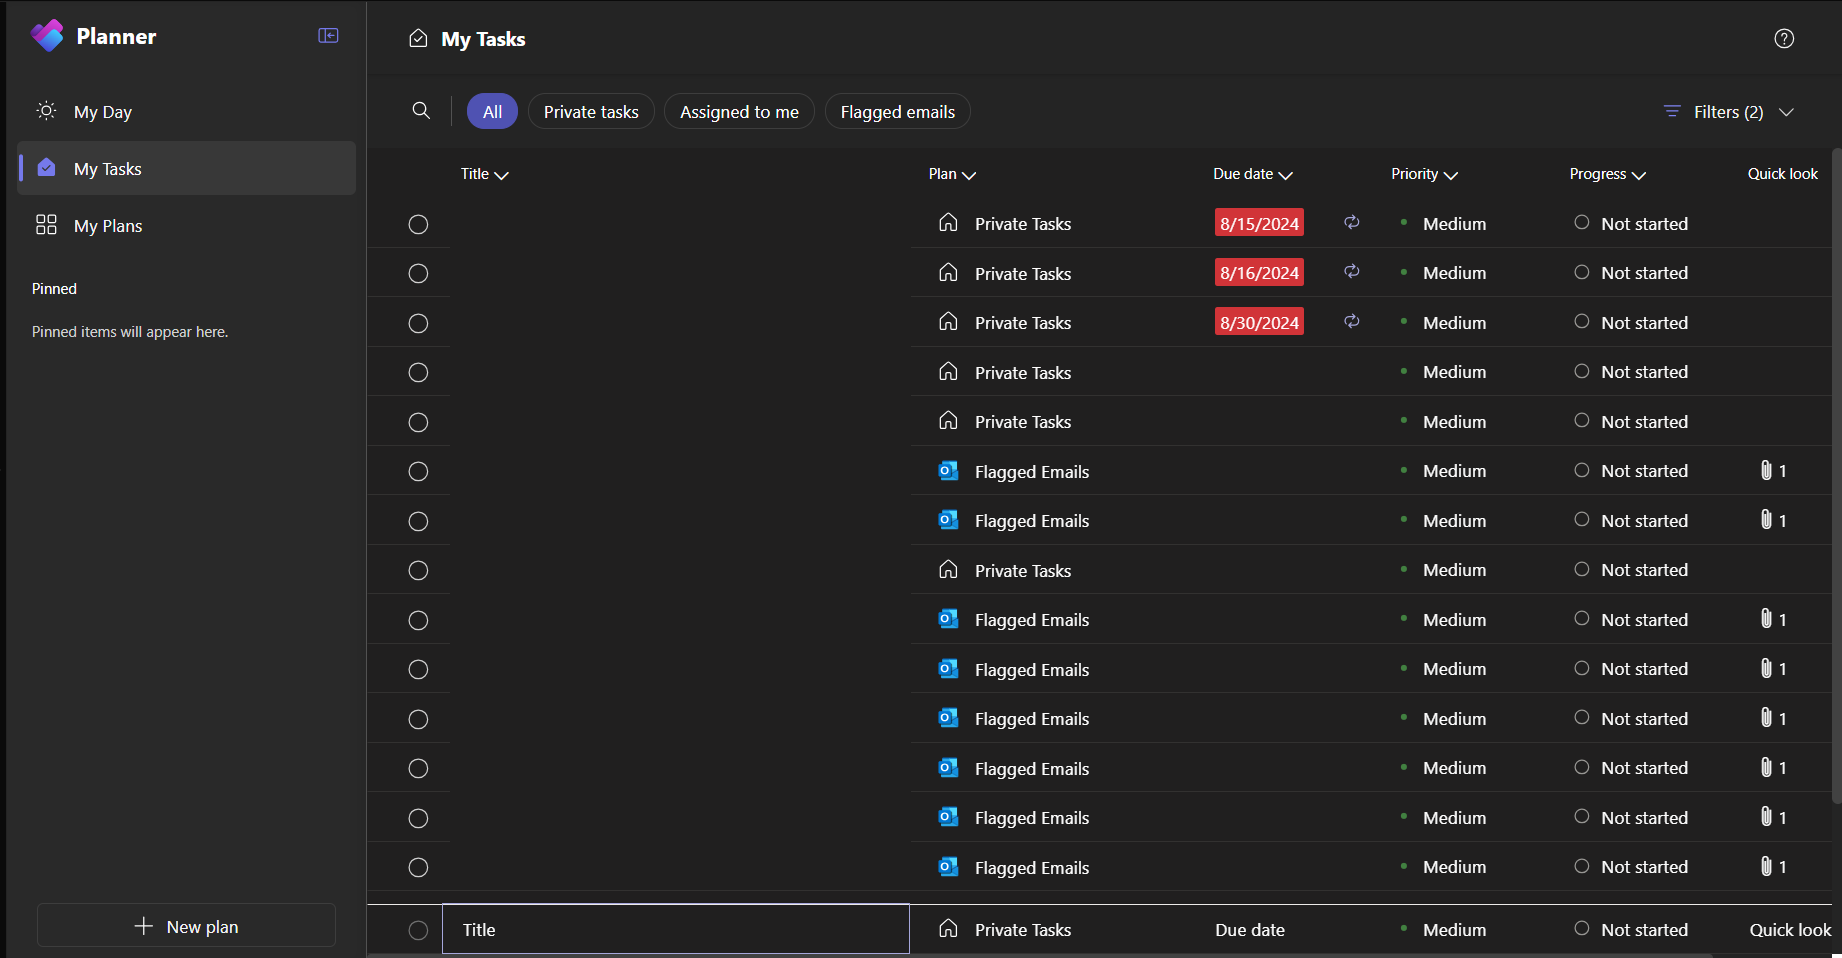Open the Progress column header menu
The width and height of the screenshot is (1842, 958).
tap(1607, 174)
